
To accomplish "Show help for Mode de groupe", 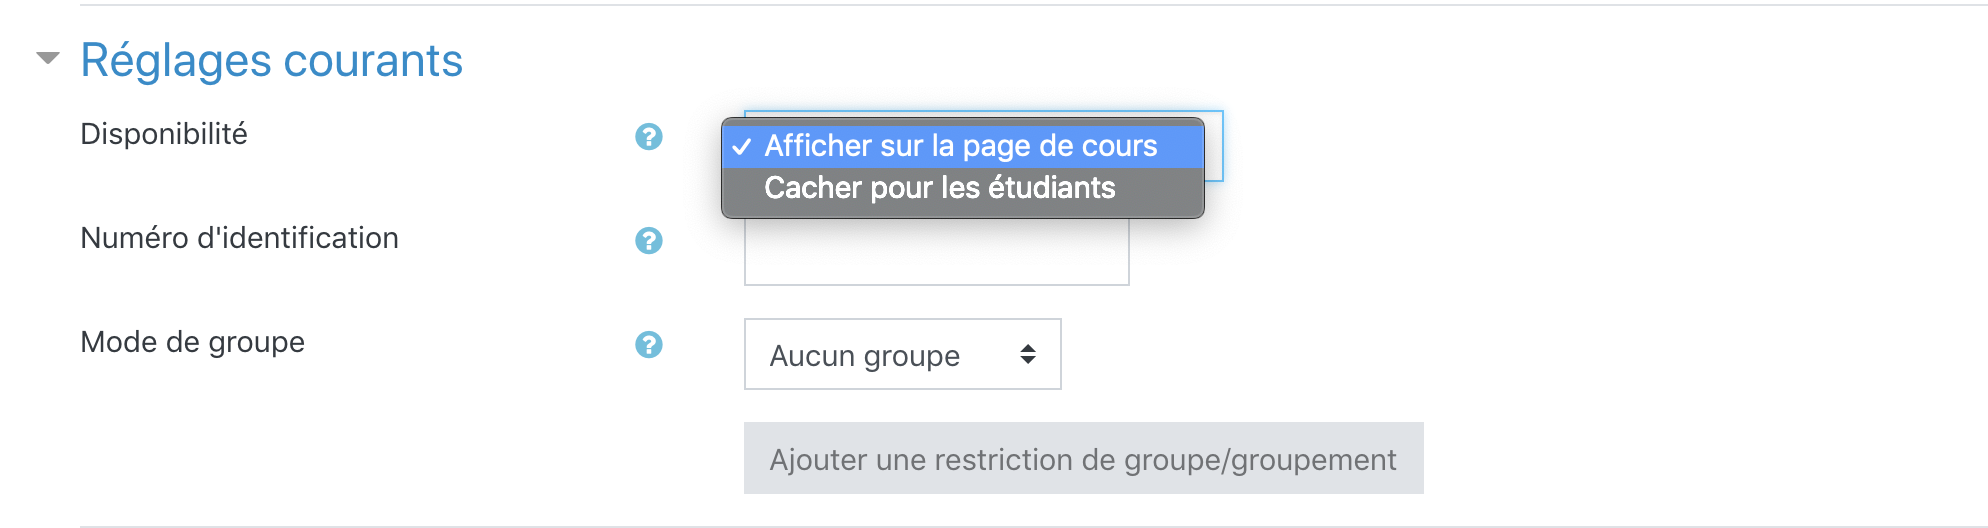I will tap(649, 345).
